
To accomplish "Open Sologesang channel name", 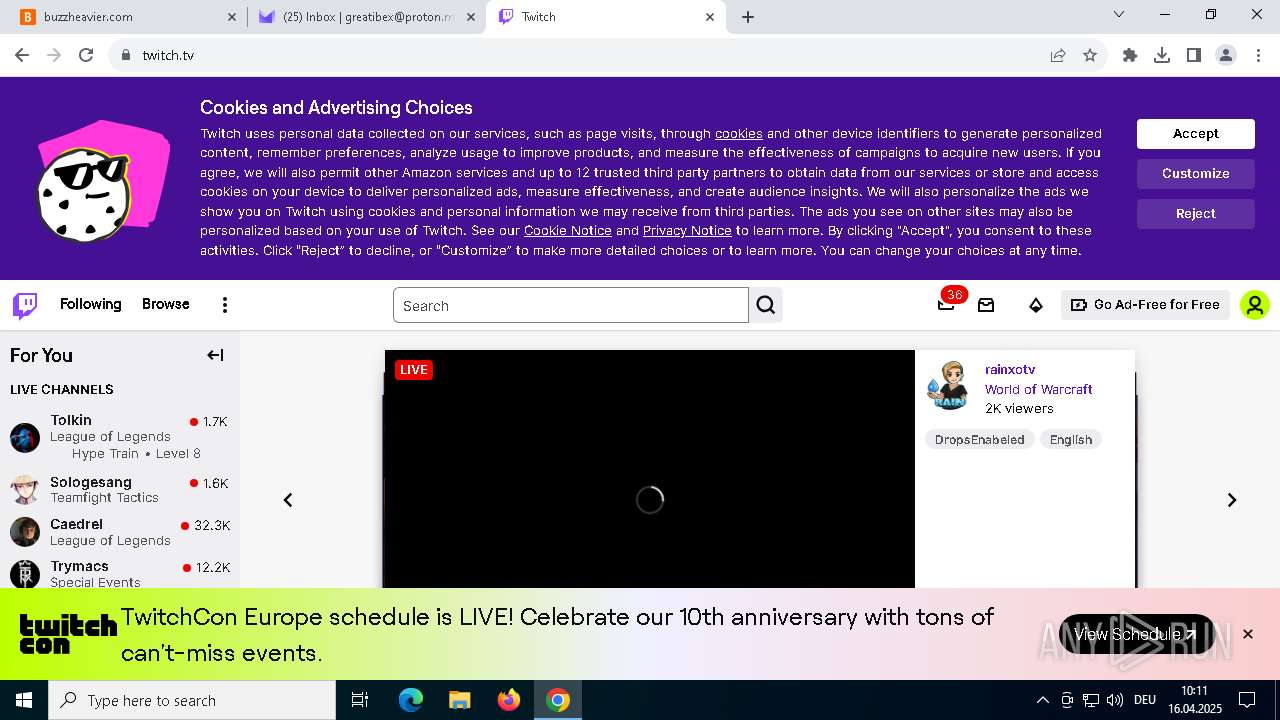I will click(x=91, y=482).
